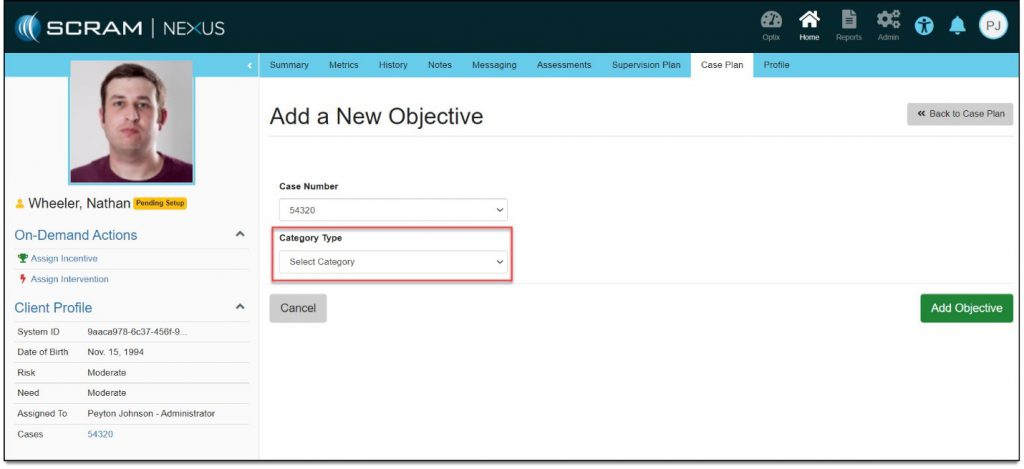Screen dimensions: 1024x469
Task: Expand the Case Number dropdown
Action: [x=393, y=210]
